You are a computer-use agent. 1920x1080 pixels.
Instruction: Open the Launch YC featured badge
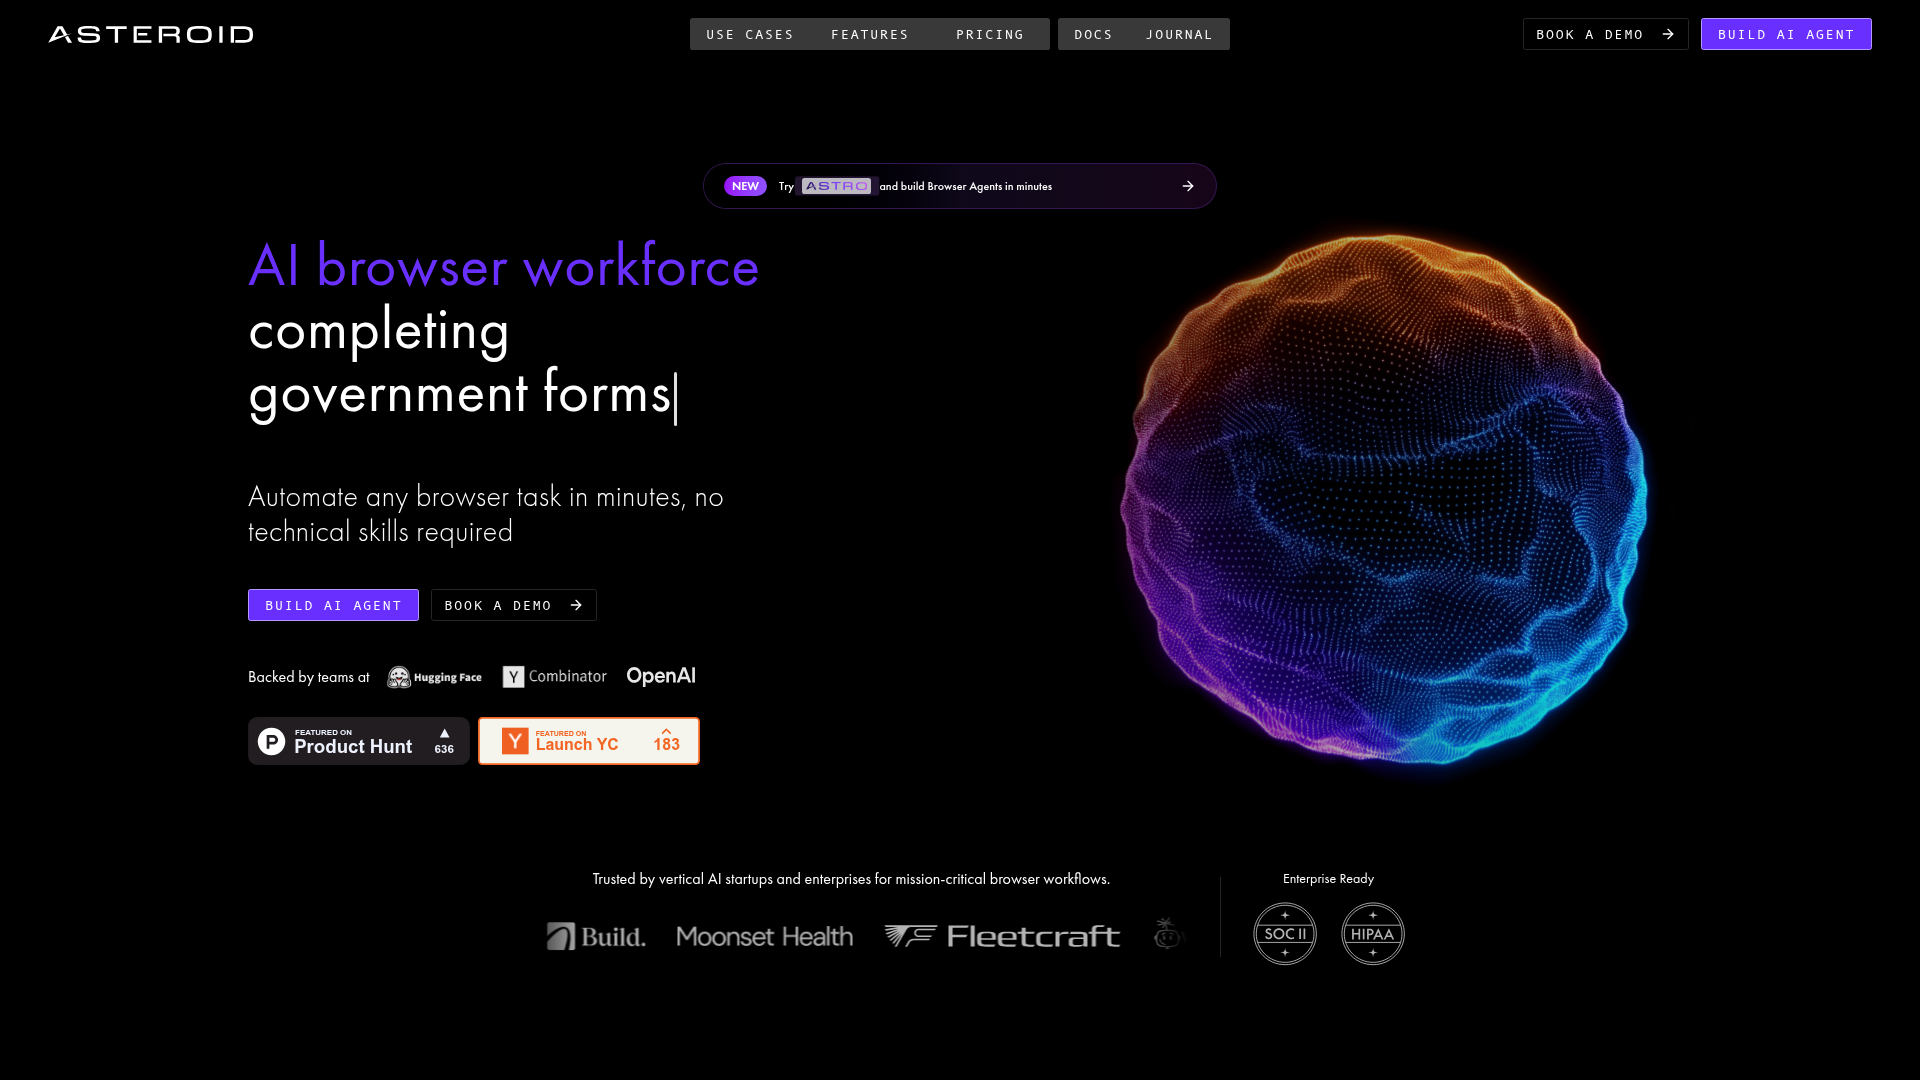pyautogui.click(x=588, y=741)
